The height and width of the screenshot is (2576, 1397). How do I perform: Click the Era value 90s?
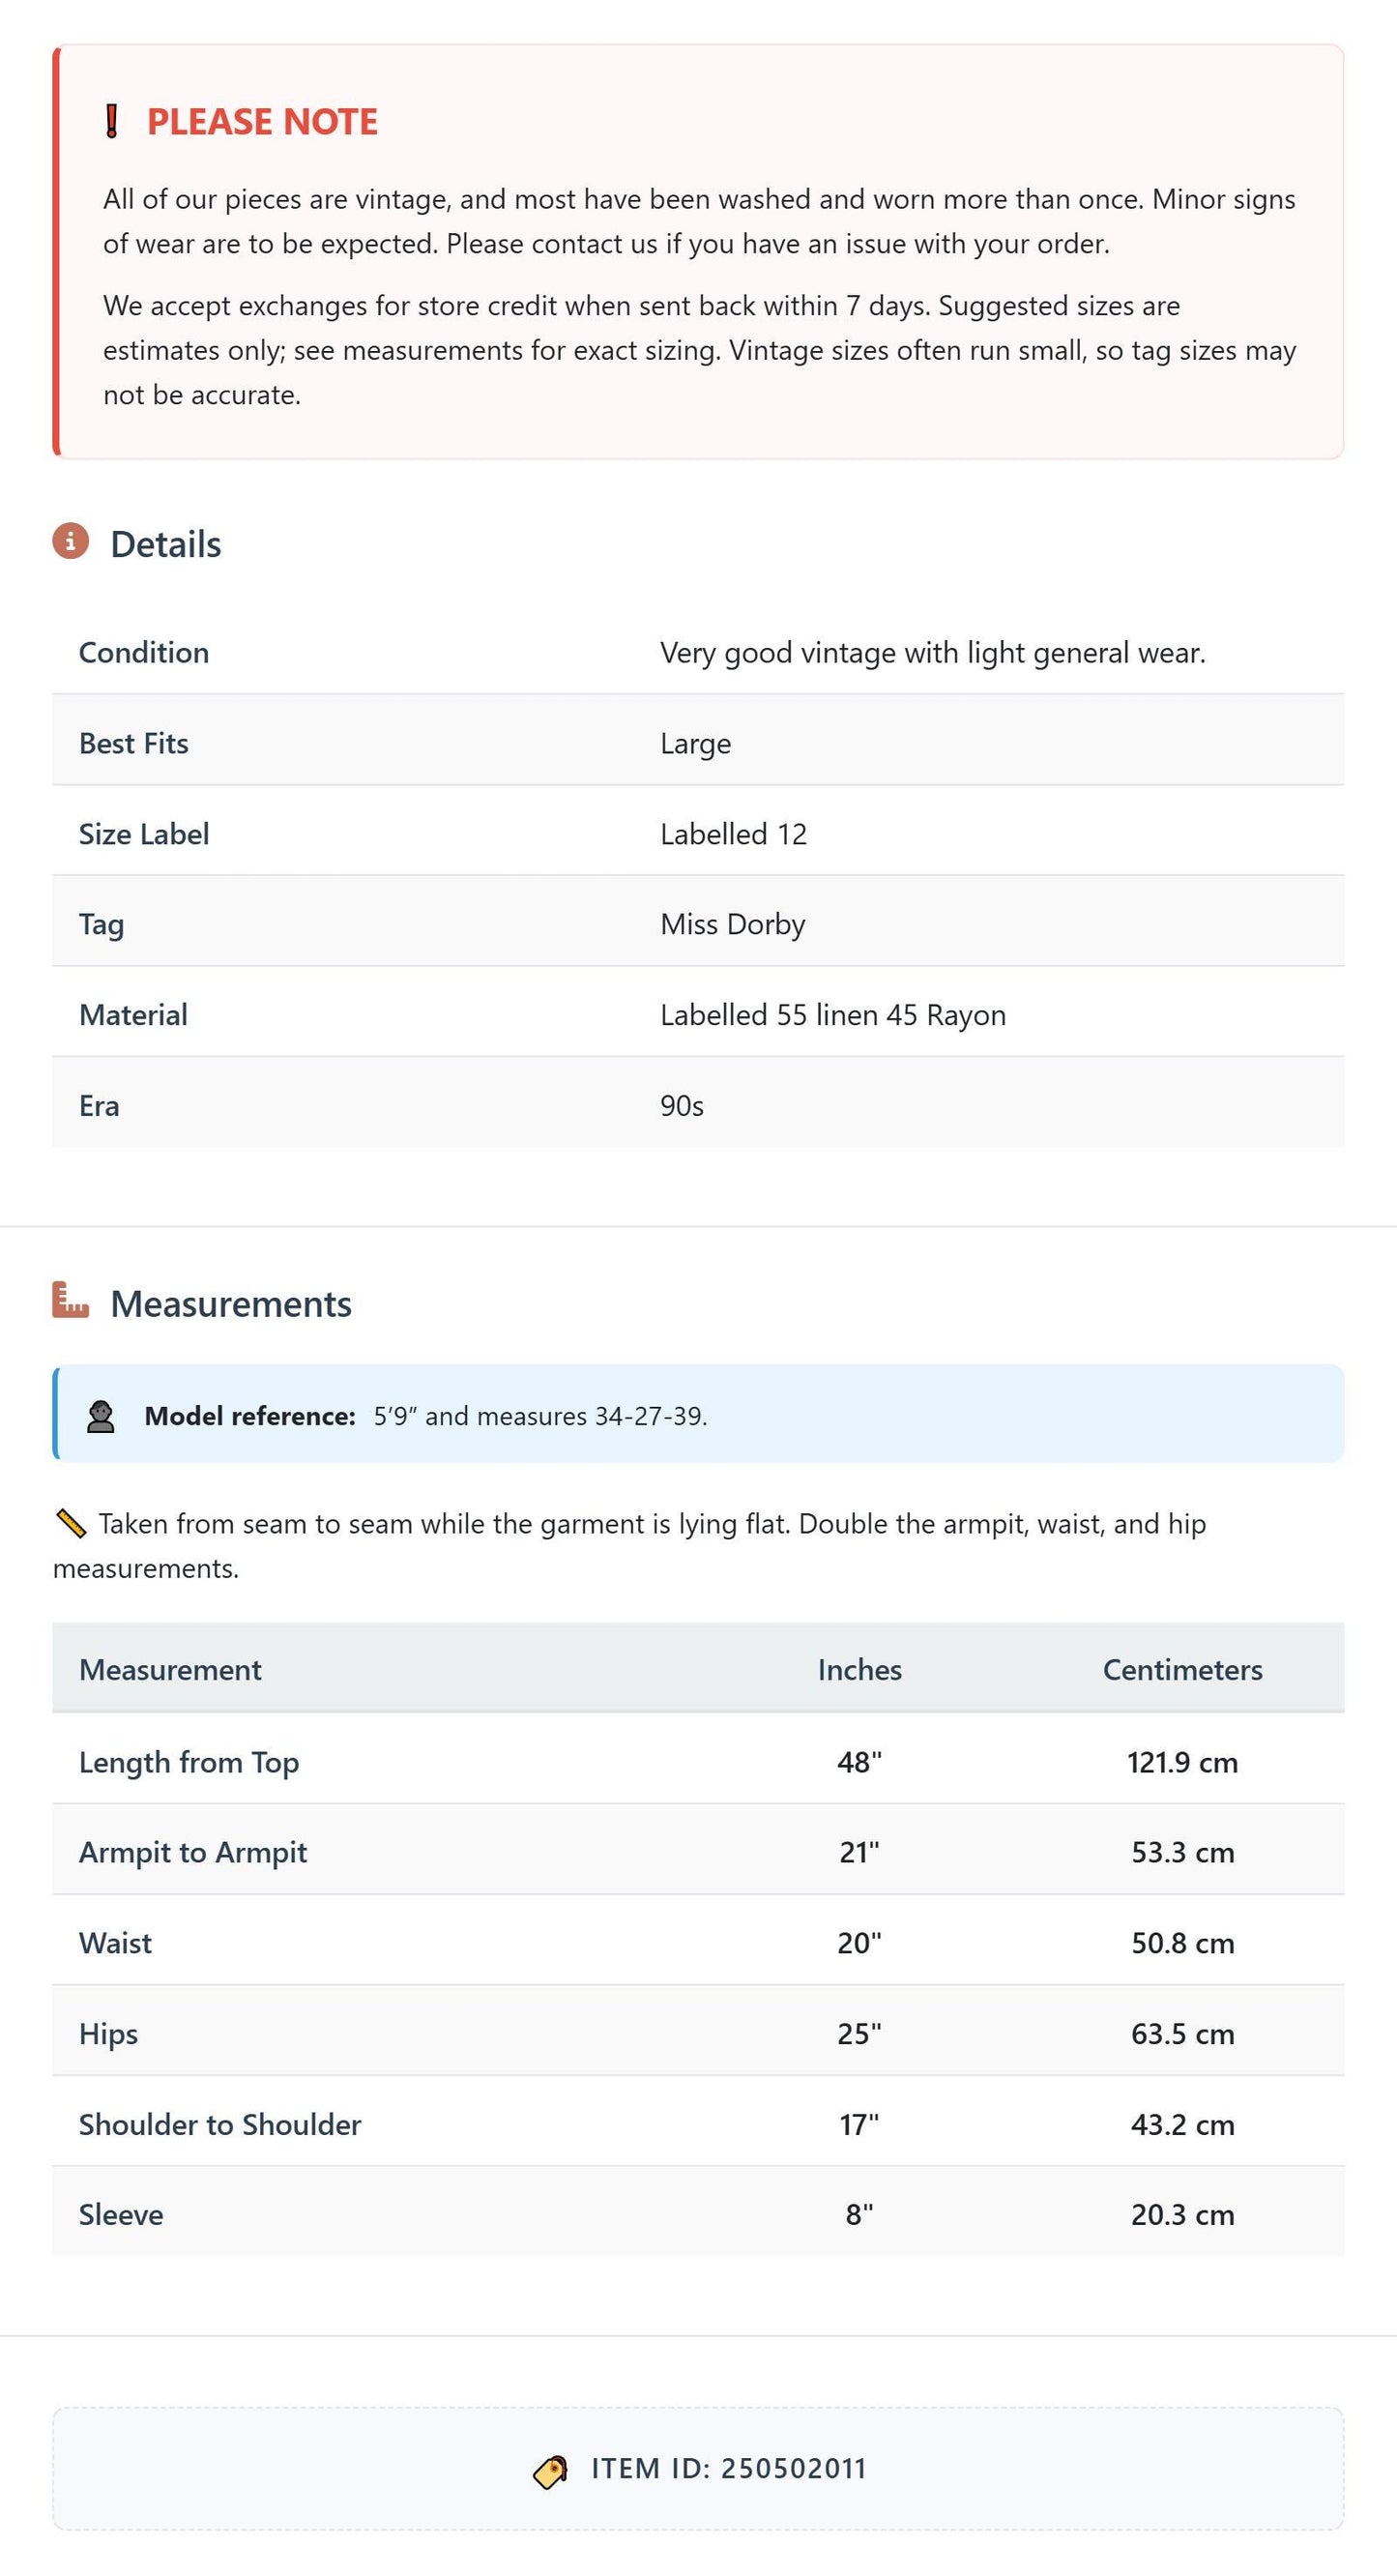point(681,1106)
